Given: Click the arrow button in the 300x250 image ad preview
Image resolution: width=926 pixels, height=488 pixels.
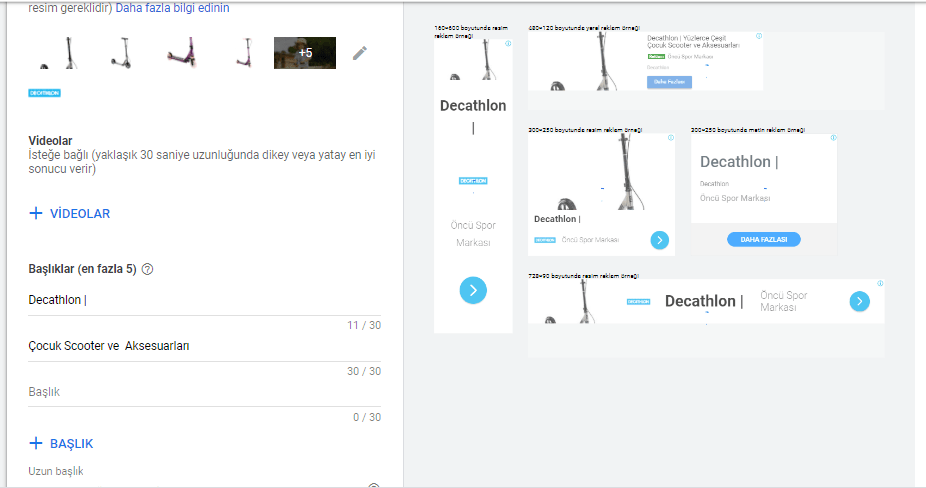Looking at the screenshot, I should (x=659, y=240).
